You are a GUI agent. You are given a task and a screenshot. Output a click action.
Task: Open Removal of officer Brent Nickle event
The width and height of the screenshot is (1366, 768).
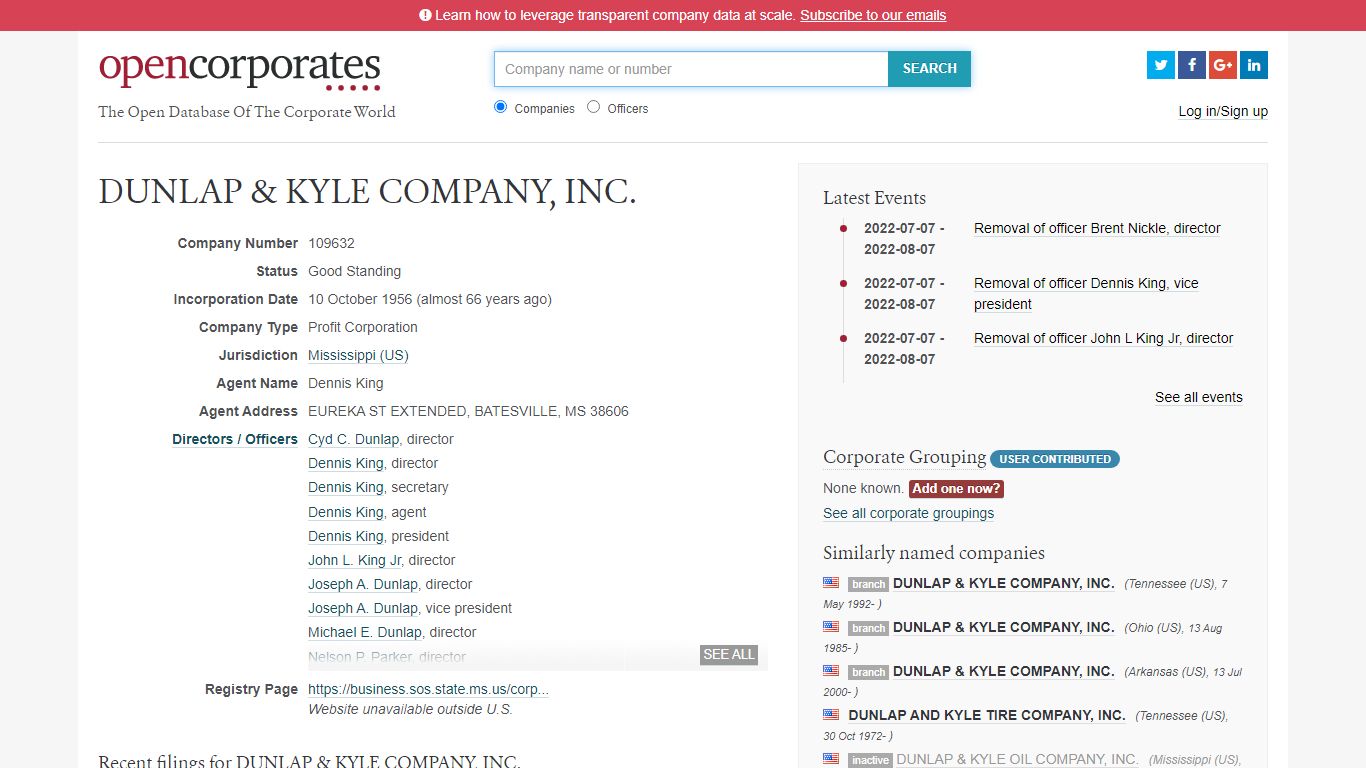pos(1097,228)
